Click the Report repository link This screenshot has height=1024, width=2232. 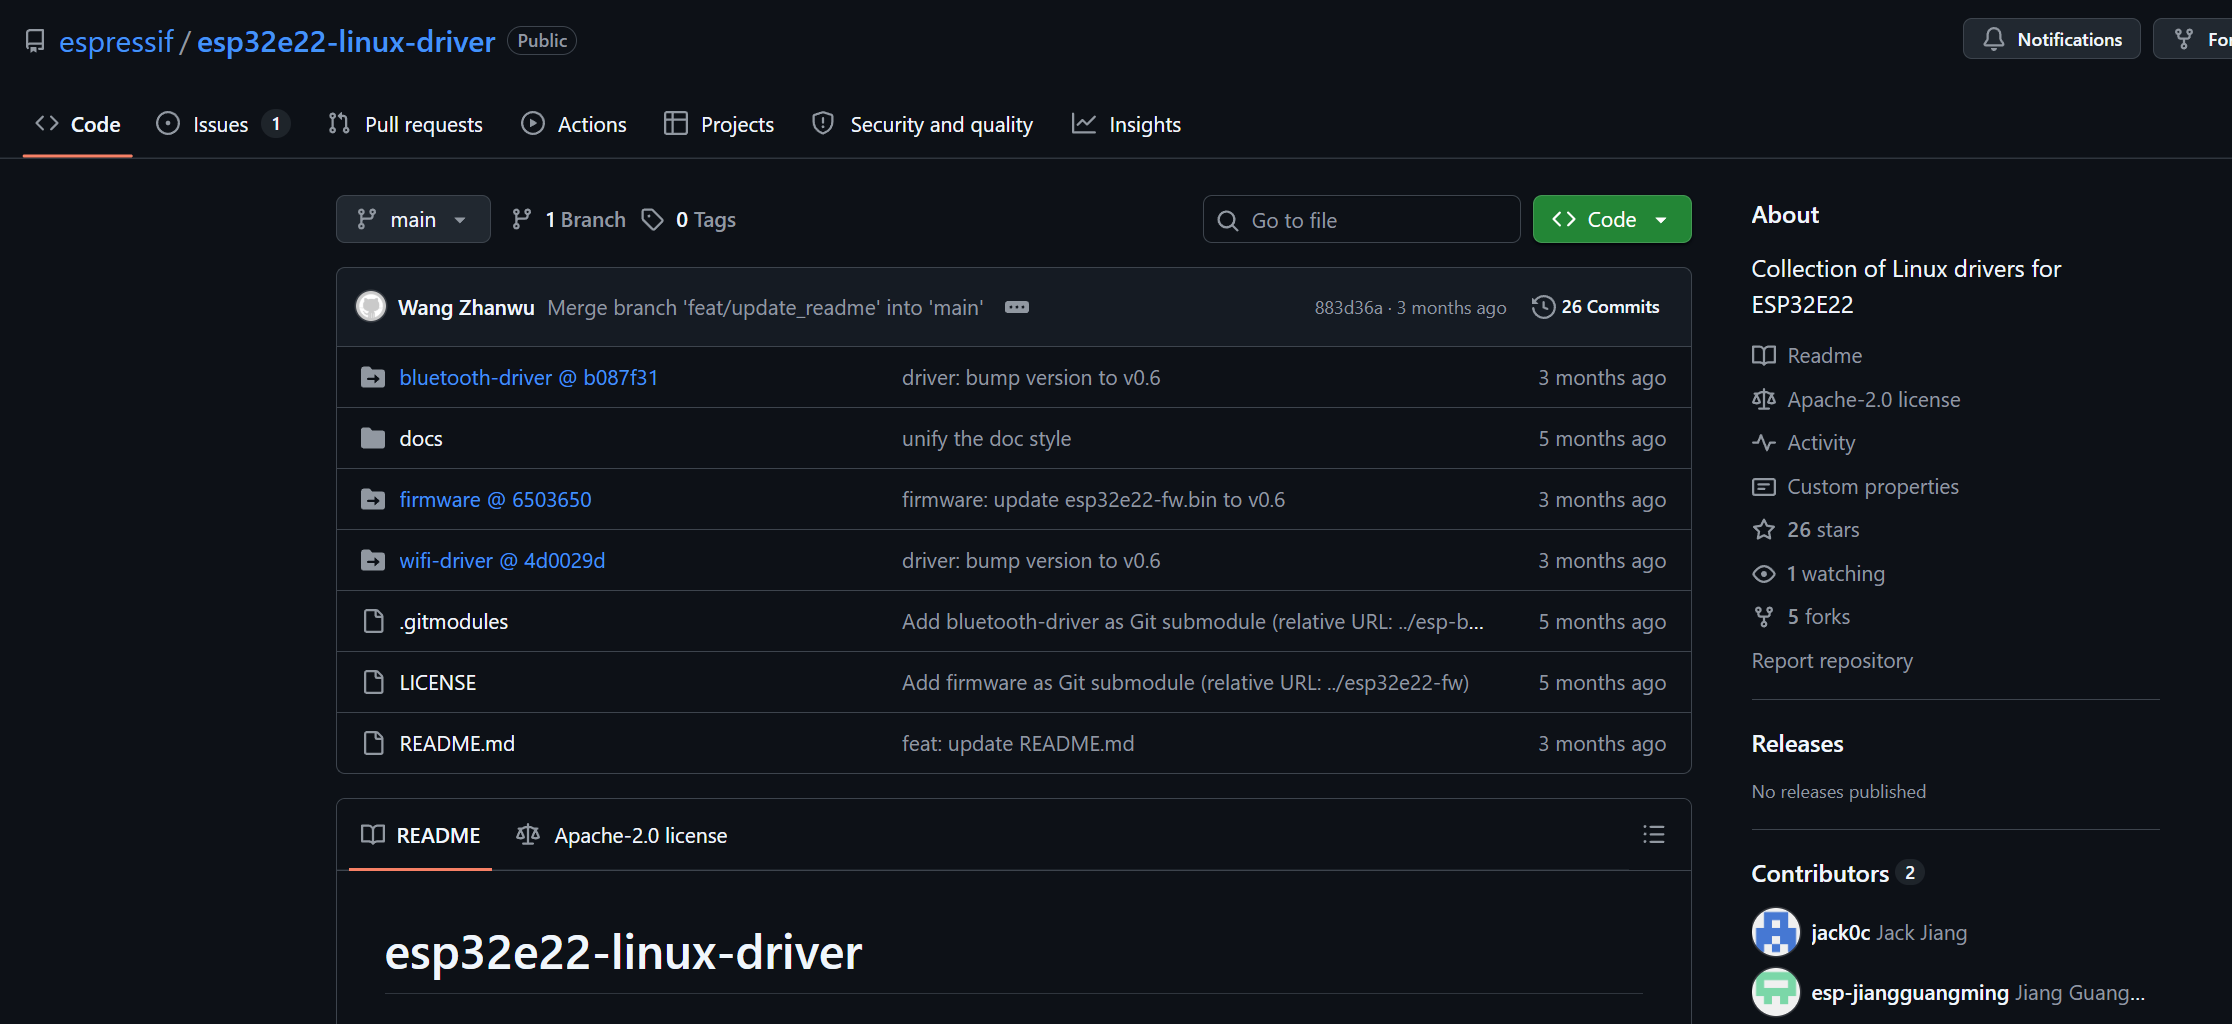[x=1832, y=661]
